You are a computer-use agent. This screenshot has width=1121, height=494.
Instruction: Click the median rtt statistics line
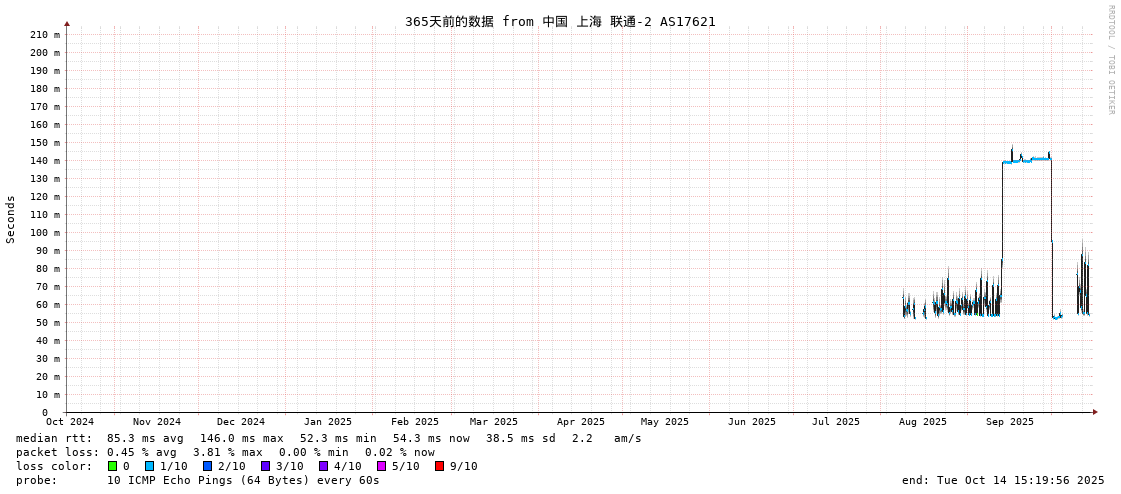[x=329, y=438]
